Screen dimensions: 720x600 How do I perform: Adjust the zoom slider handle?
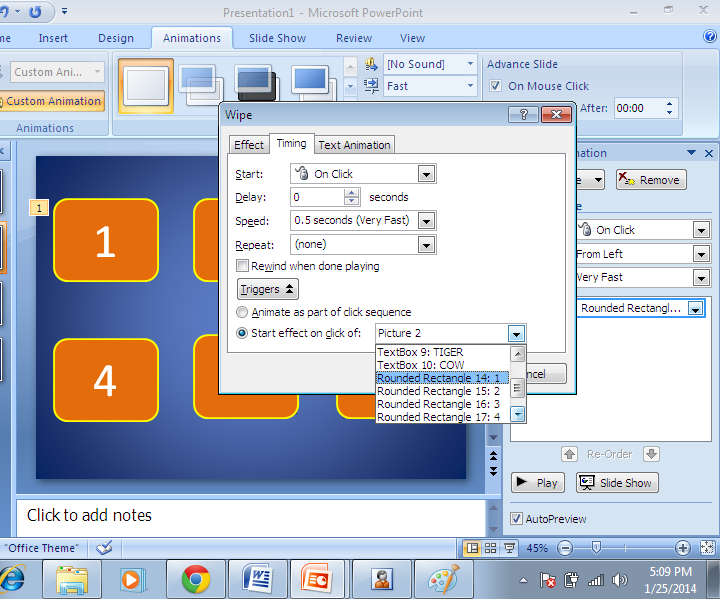pos(596,547)
